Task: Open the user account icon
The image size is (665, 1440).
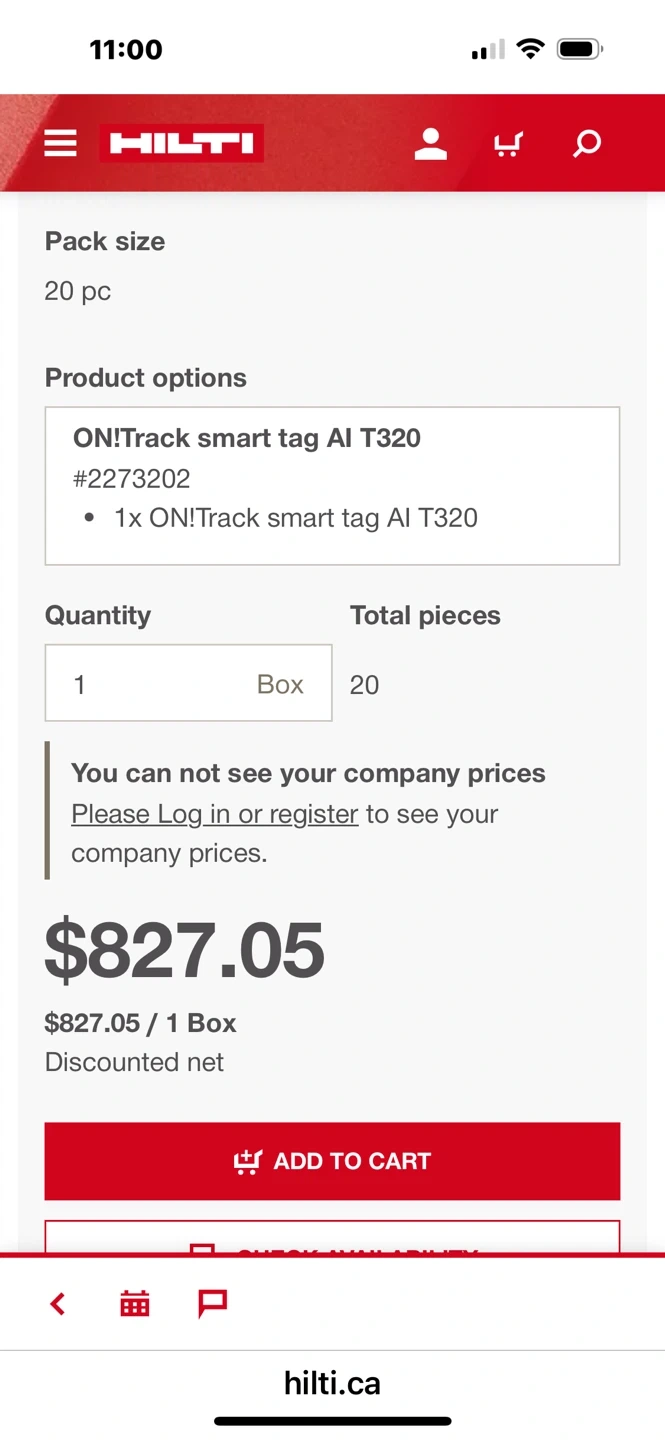Action: click(431, 143)
